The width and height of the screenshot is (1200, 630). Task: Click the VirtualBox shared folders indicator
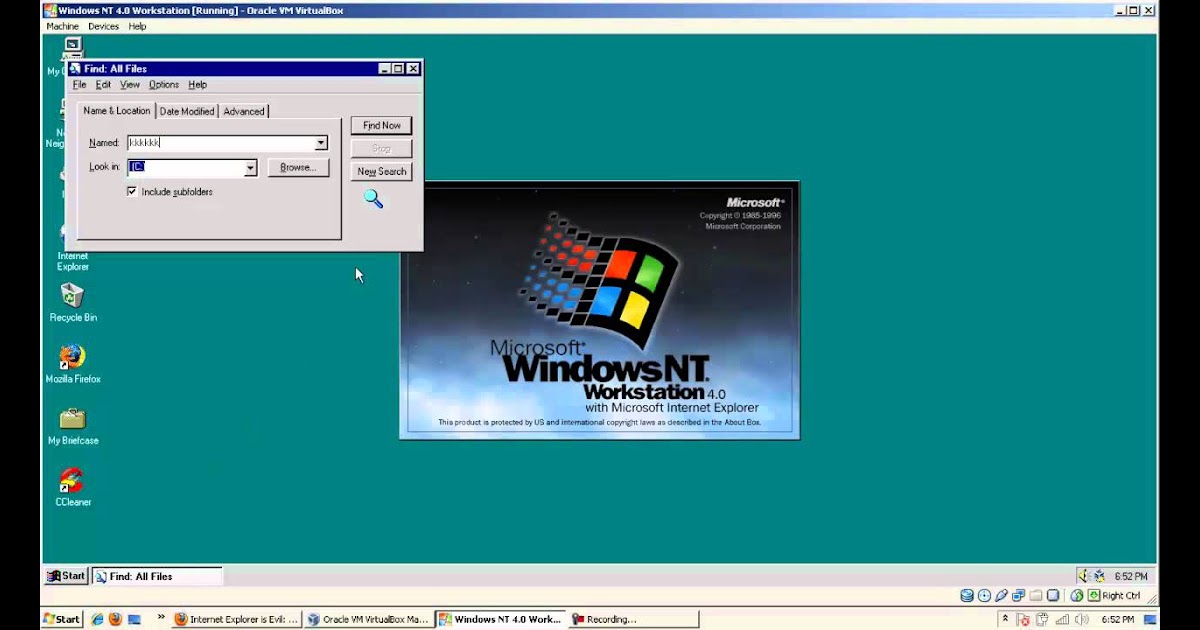[x=1036, y=595]
